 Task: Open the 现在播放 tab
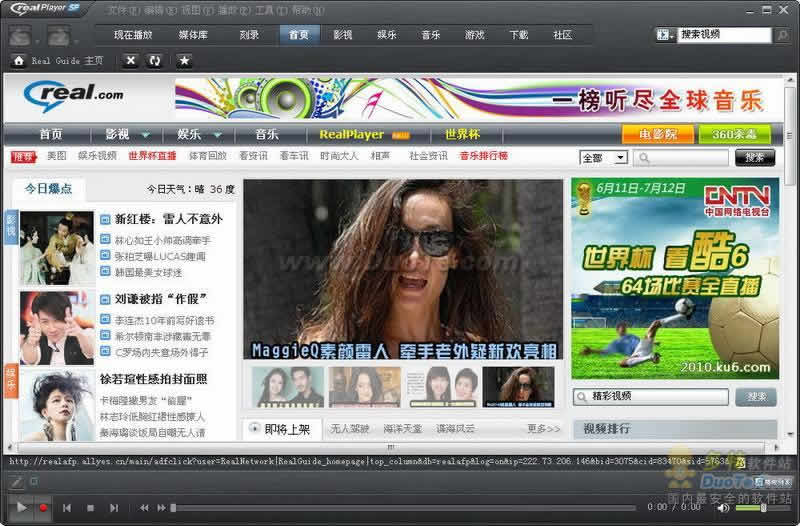133,35
